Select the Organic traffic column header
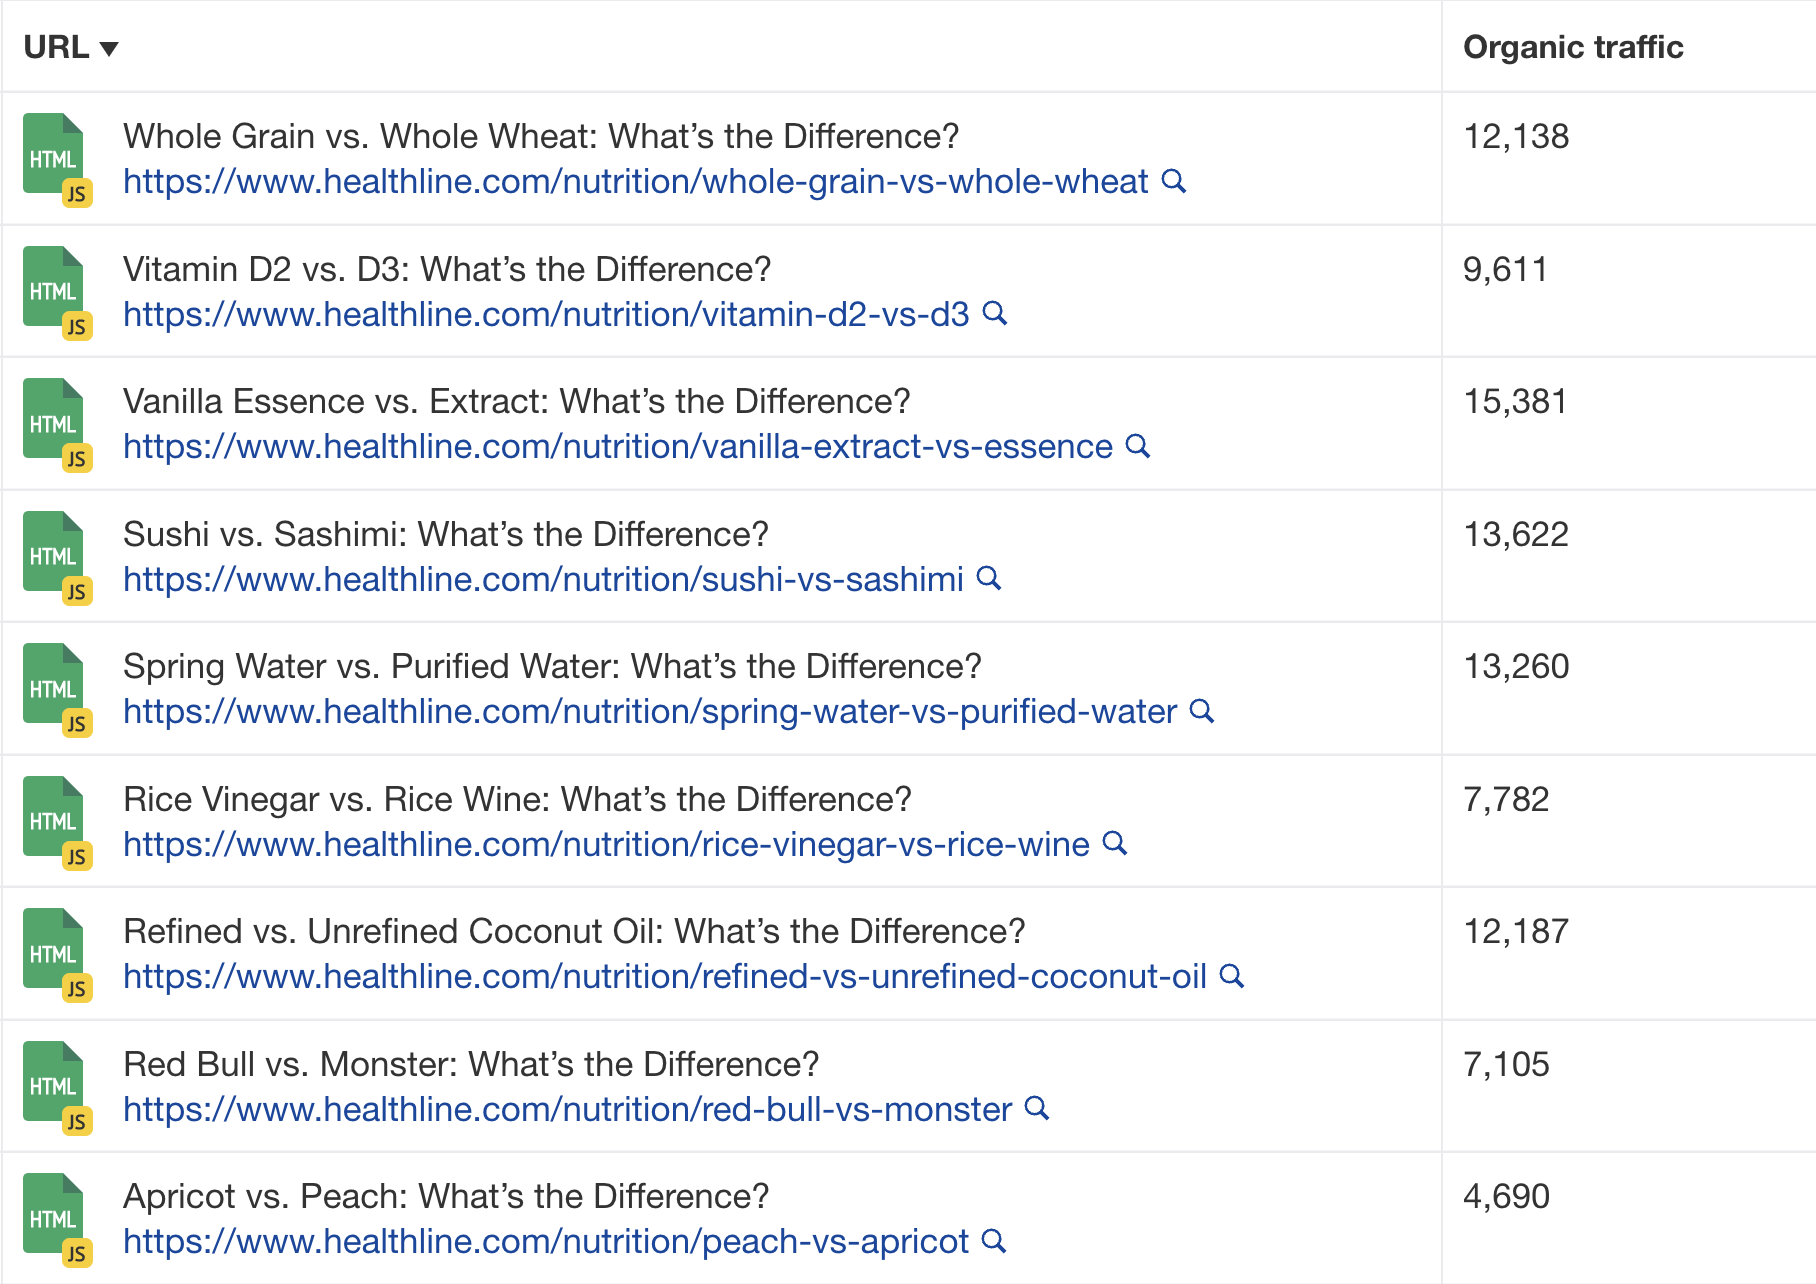 1573,46
